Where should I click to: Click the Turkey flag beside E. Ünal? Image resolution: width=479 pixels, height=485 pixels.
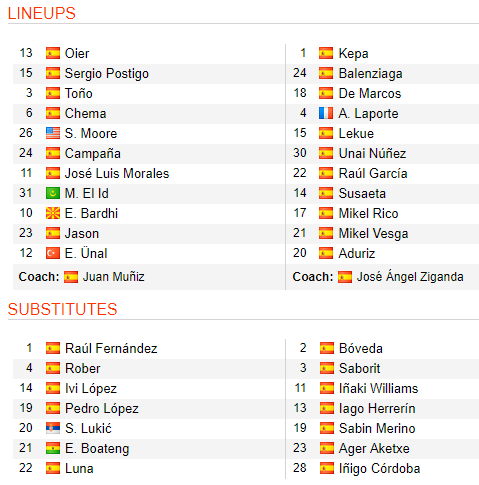(53, 253)
